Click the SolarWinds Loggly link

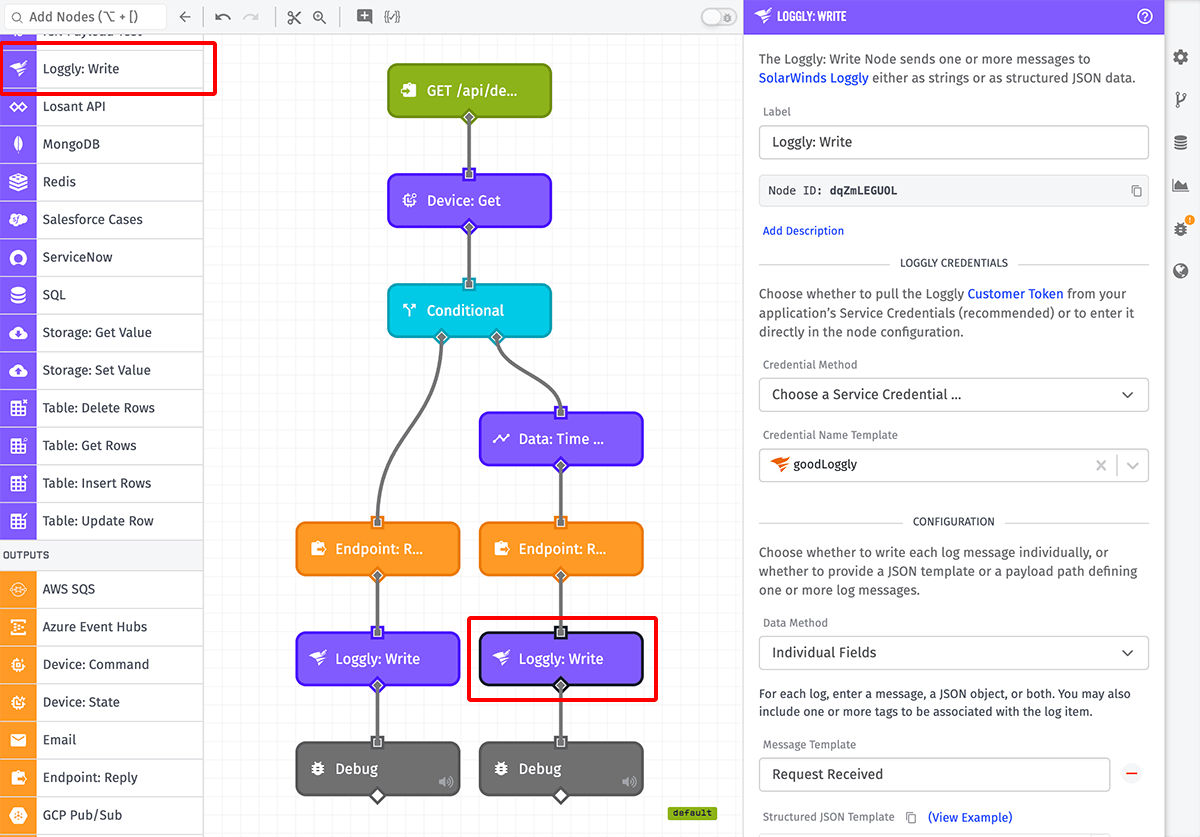pyautogui.click(x=814, y=77)
